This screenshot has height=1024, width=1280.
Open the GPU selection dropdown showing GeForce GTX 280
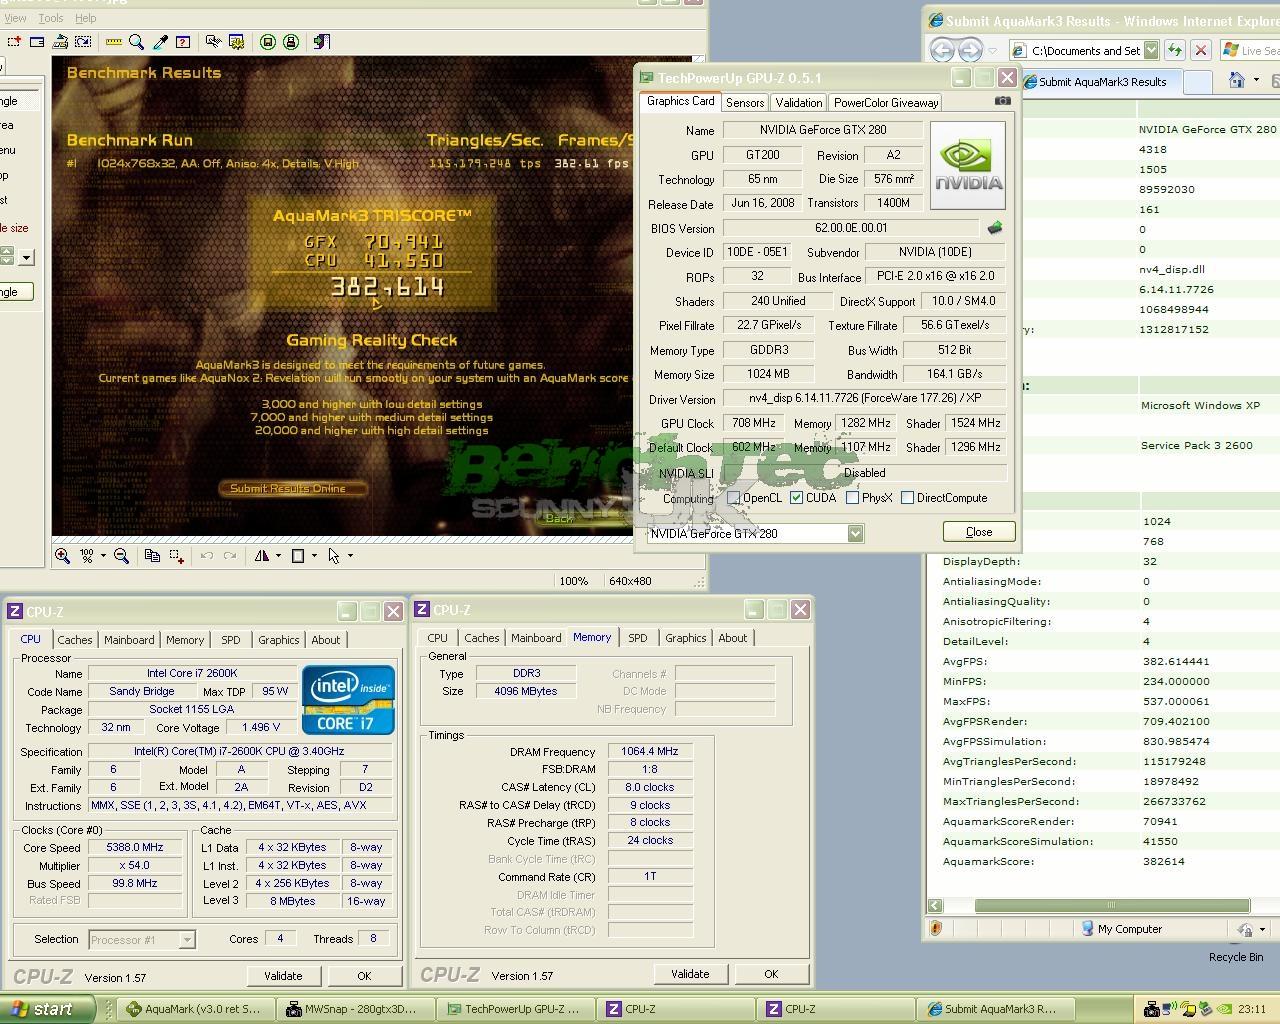pyautogui.click(x=855, y=534)
